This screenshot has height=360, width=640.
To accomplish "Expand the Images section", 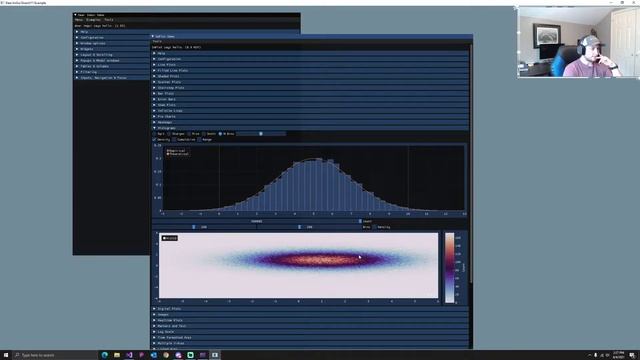I will pos(311,315).
